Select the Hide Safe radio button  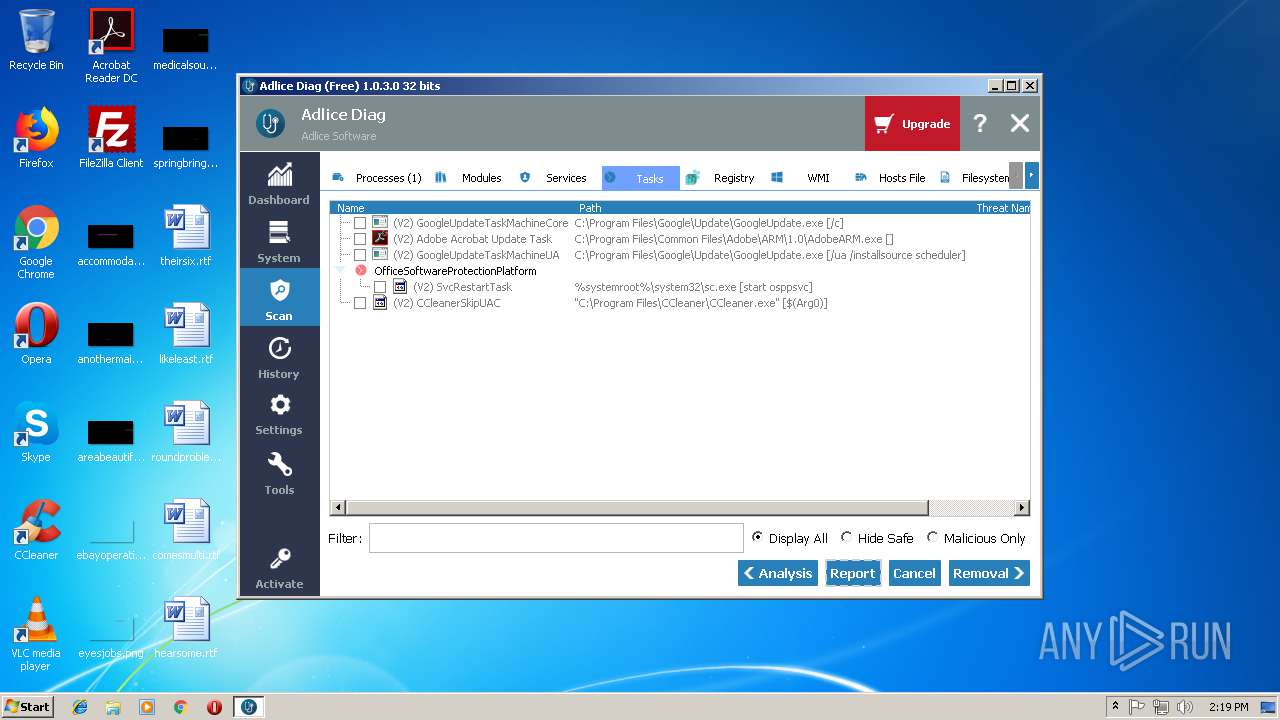point(847,537)
